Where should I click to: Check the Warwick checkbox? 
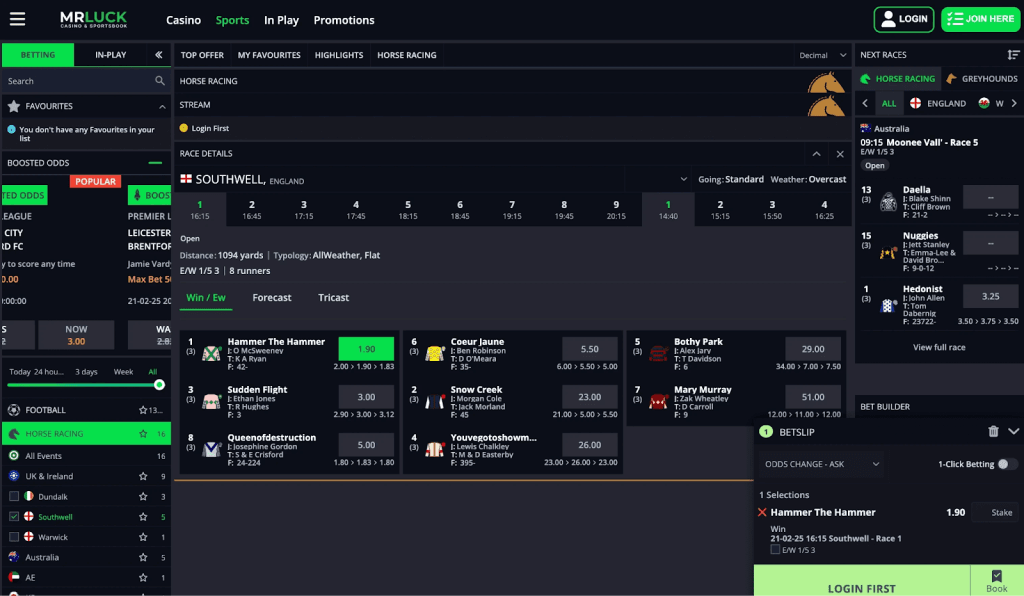pos(14,537)
